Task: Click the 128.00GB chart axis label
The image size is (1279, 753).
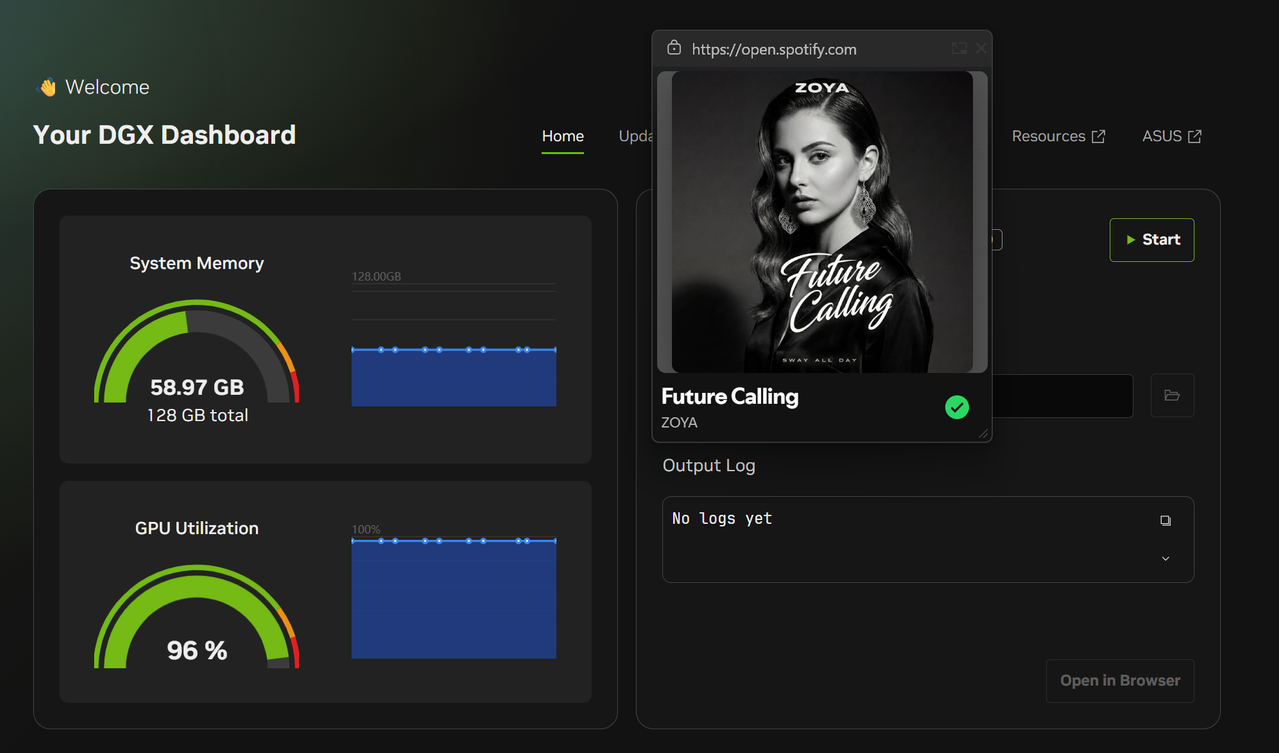Action: click(x=376, y=276)
